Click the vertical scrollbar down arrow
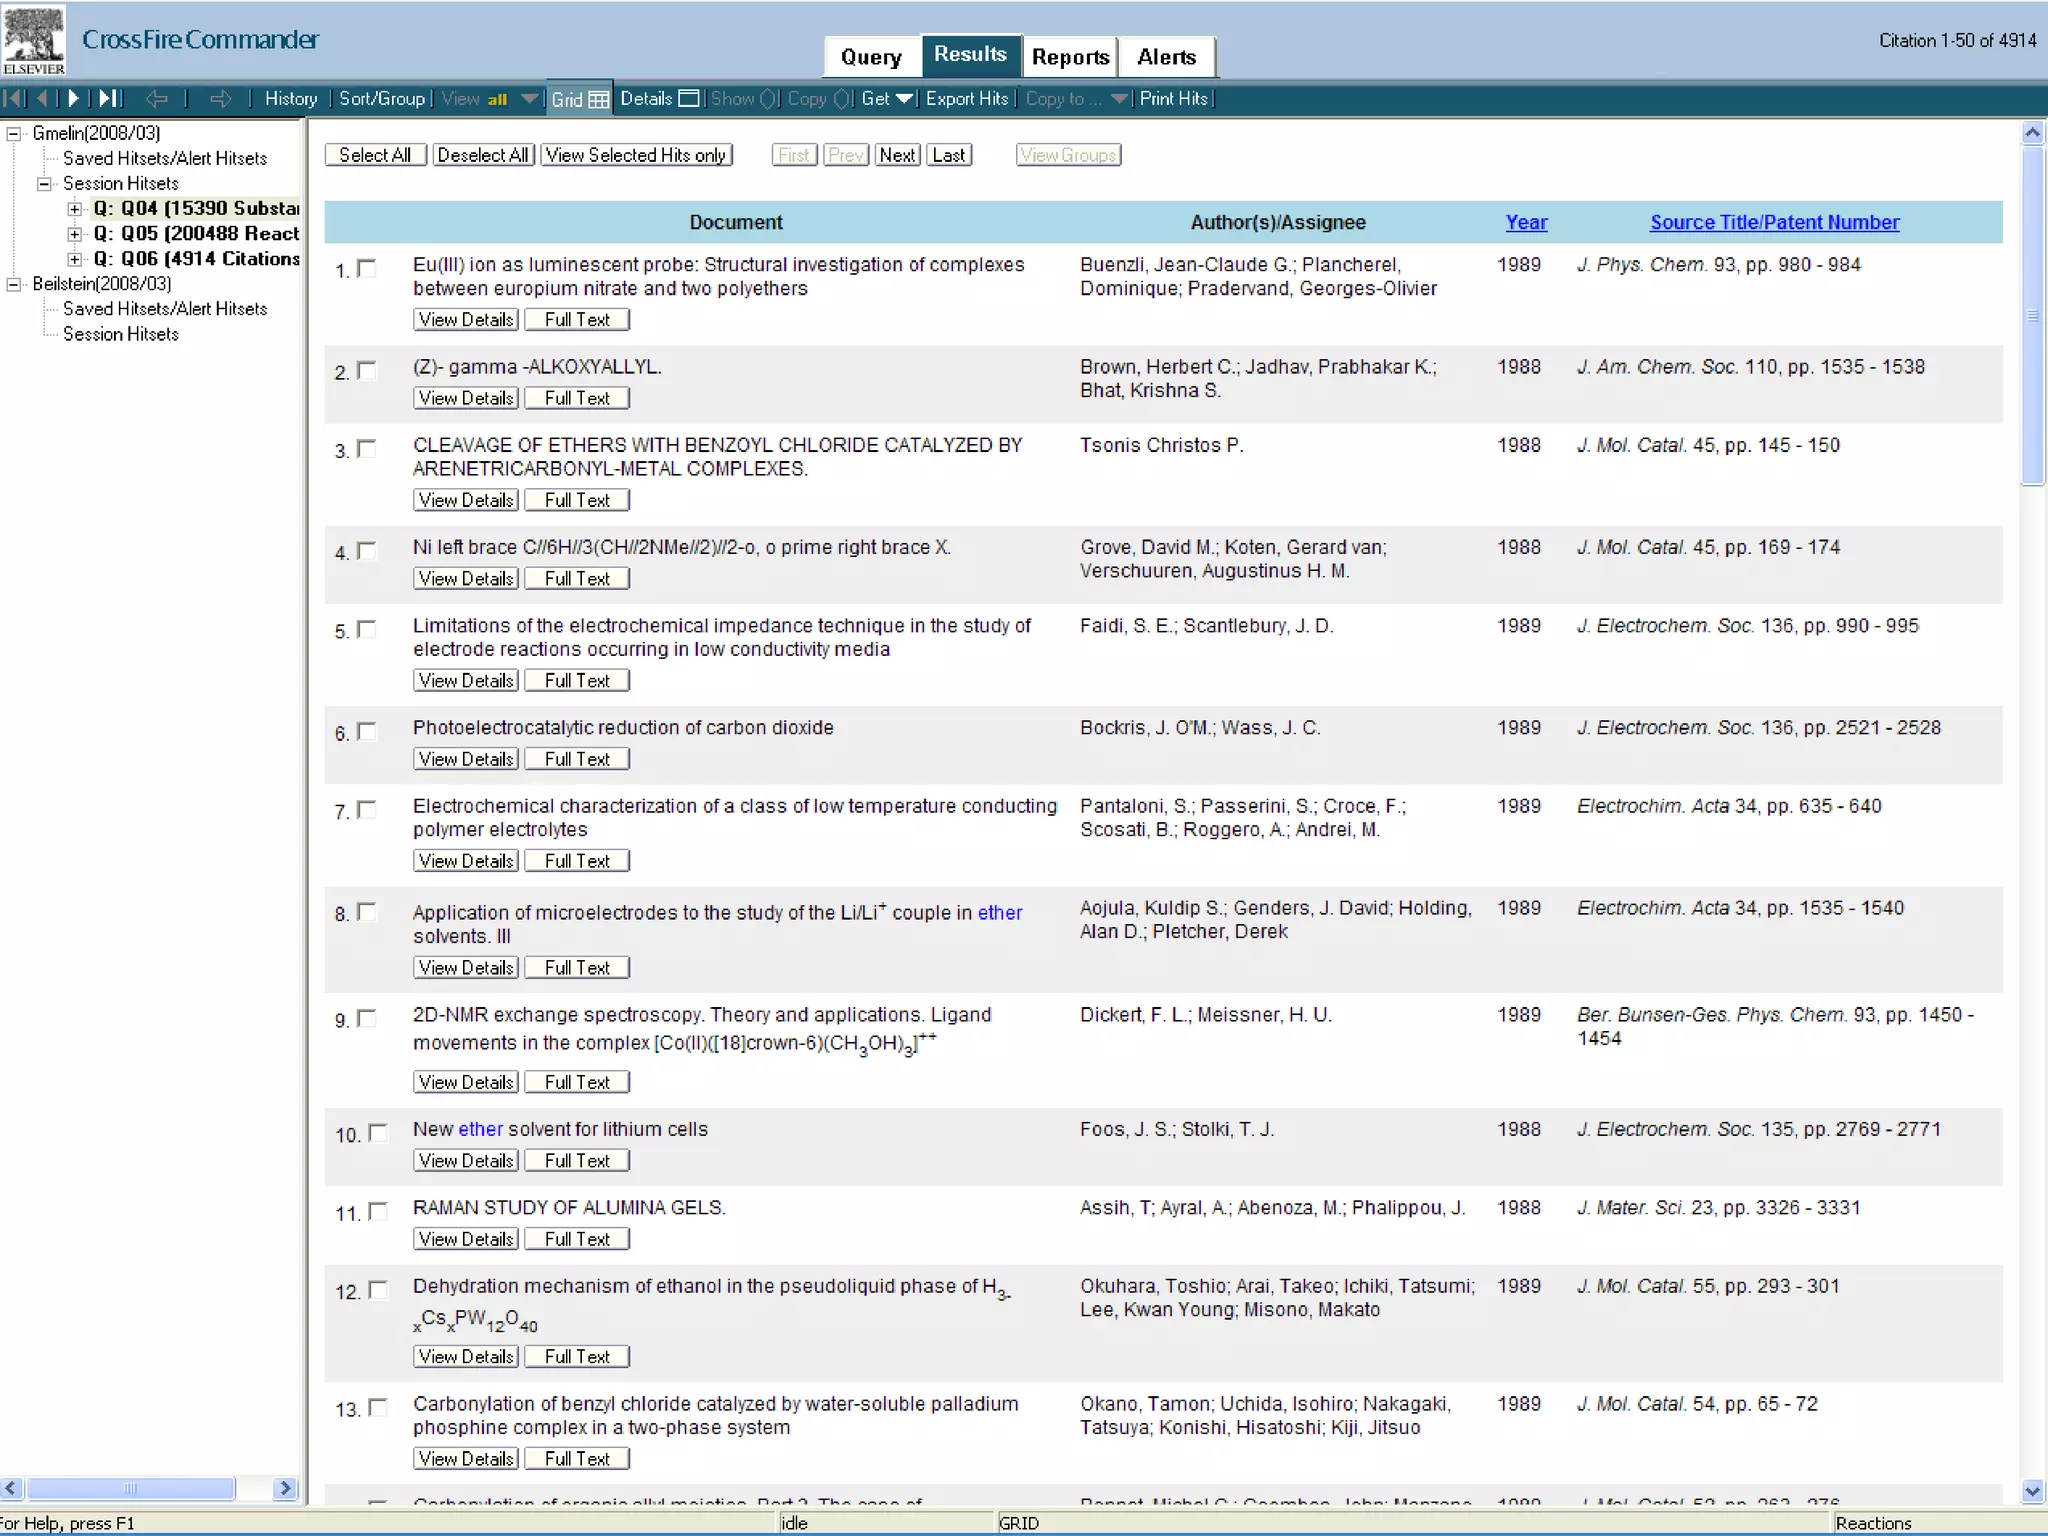This screenshot has width=2048, height=1536. (x=2031, y=1491)
